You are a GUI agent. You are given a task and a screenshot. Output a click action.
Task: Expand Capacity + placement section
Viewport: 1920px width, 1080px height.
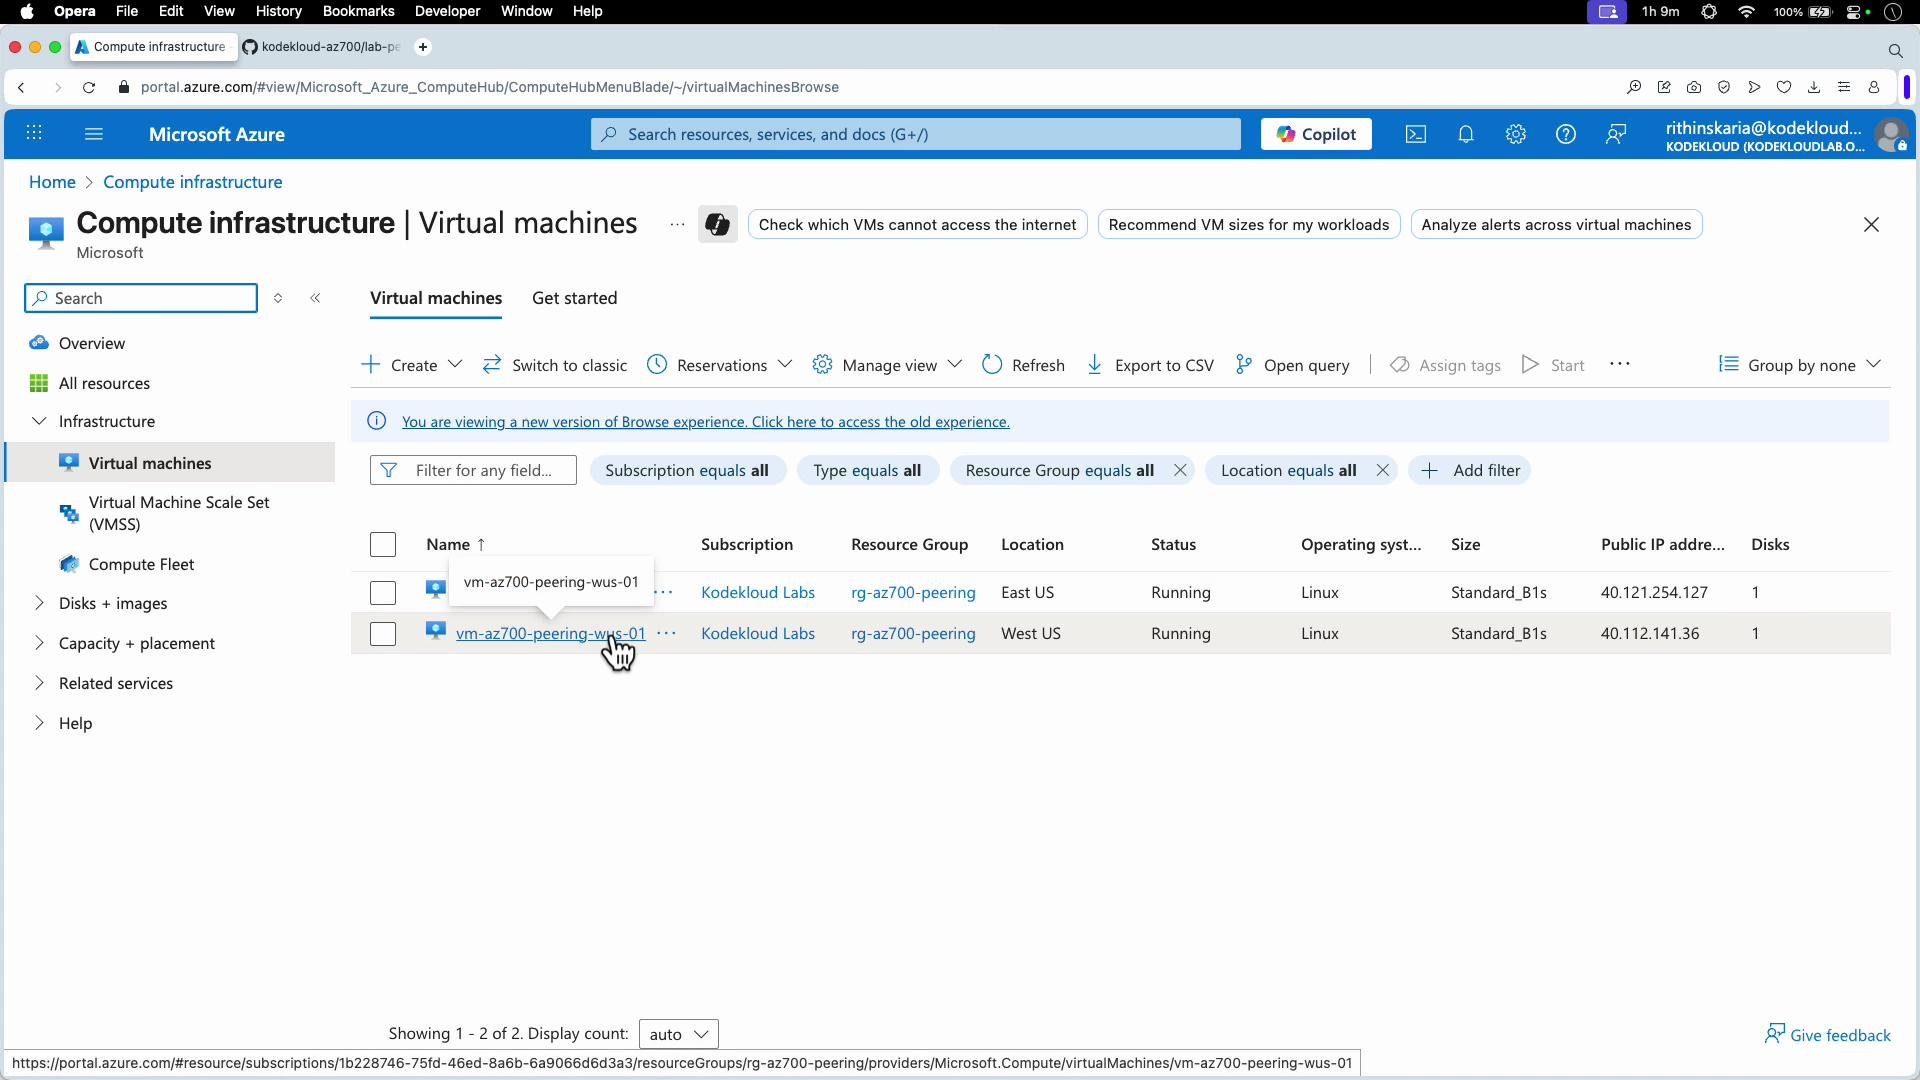point(39,643)
